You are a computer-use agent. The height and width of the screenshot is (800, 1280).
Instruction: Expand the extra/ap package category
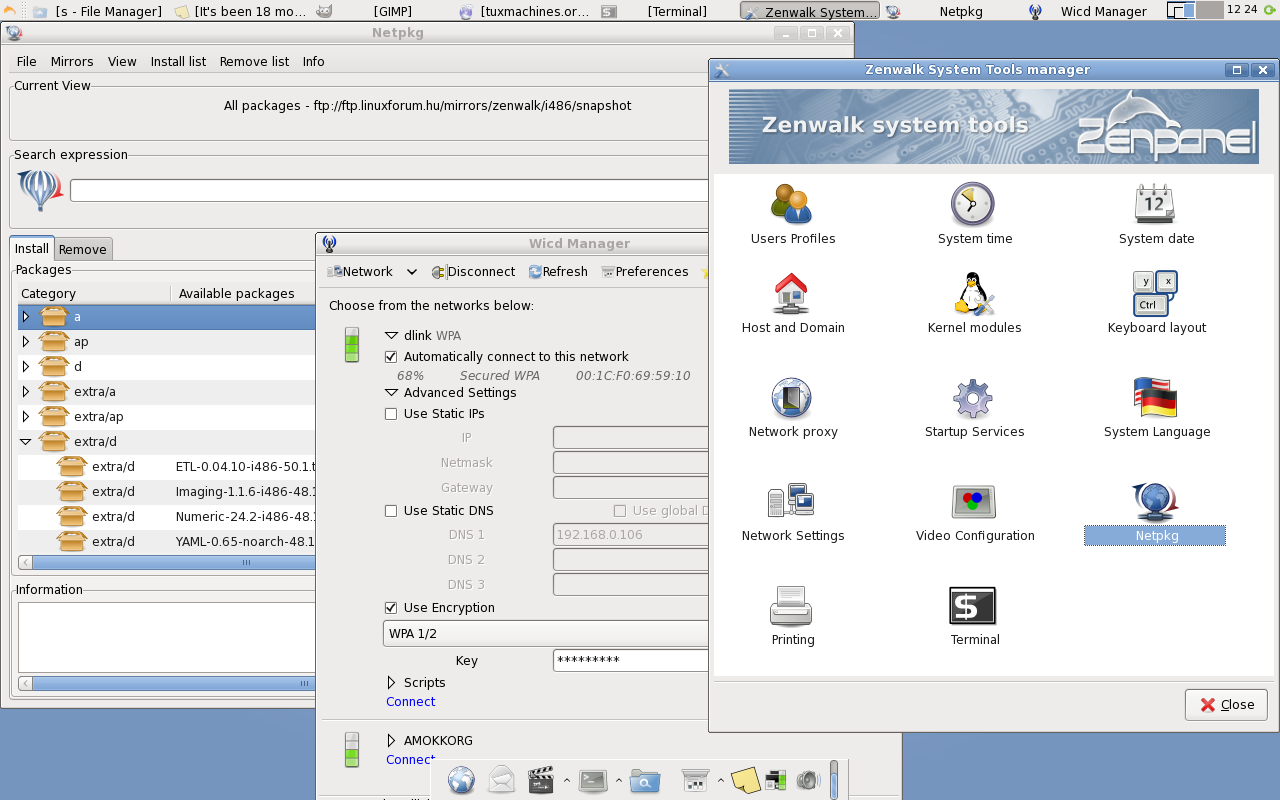click(26, 417)
